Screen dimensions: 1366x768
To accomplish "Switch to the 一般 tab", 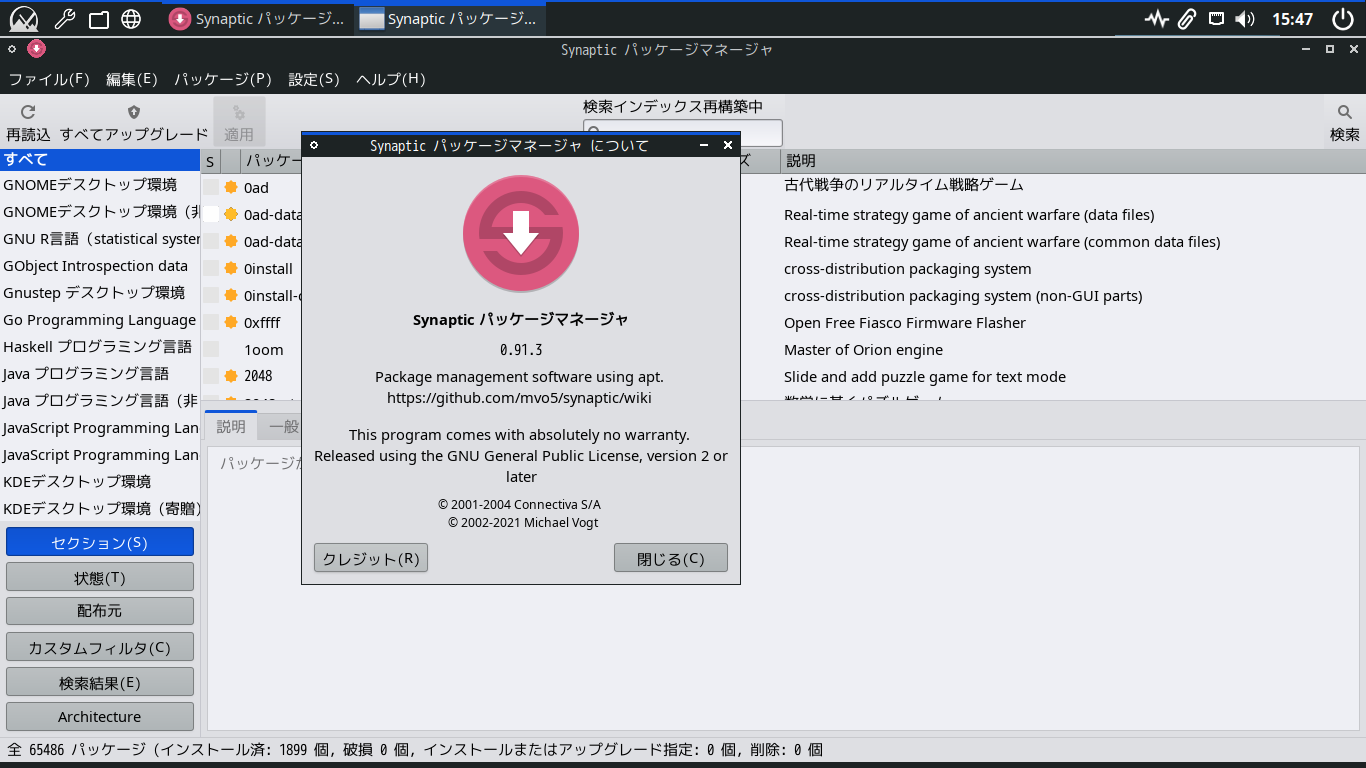I will pyautogui.click(x=284, y=426).
